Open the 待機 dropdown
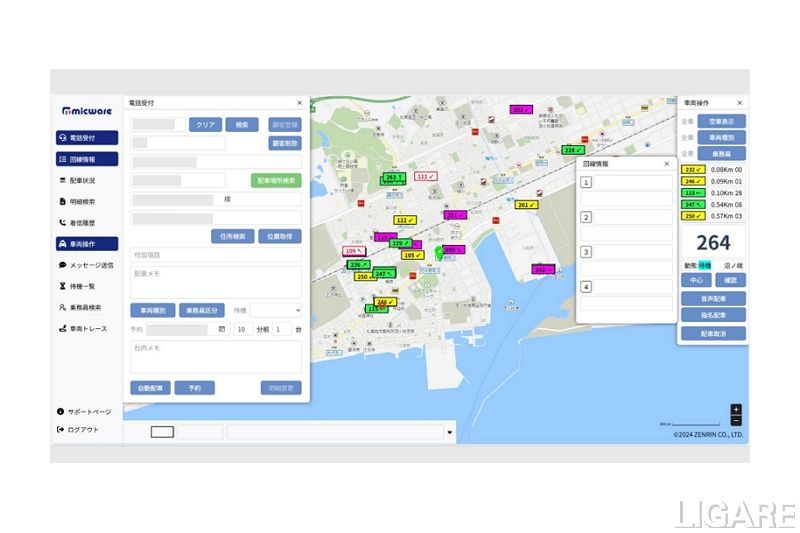Image resolution: width=800 pixels, height=533 pixels. click(x=276, y=311)
